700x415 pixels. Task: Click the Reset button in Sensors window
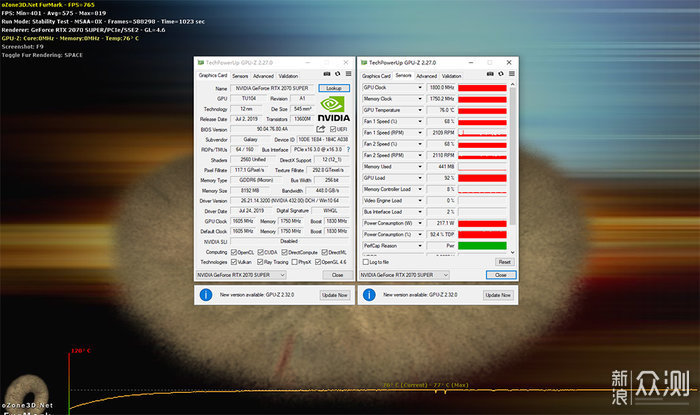point(504,262)
